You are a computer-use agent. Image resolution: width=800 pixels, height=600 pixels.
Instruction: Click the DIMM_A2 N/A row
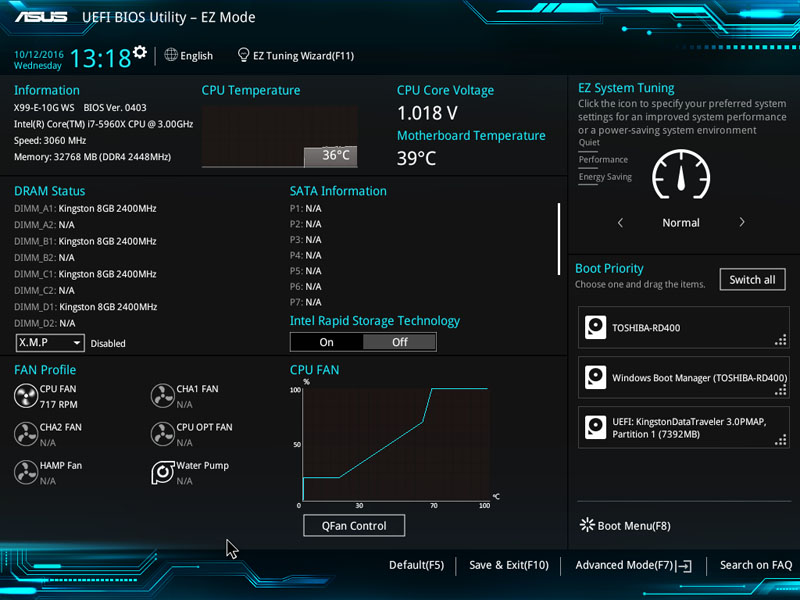44,224
